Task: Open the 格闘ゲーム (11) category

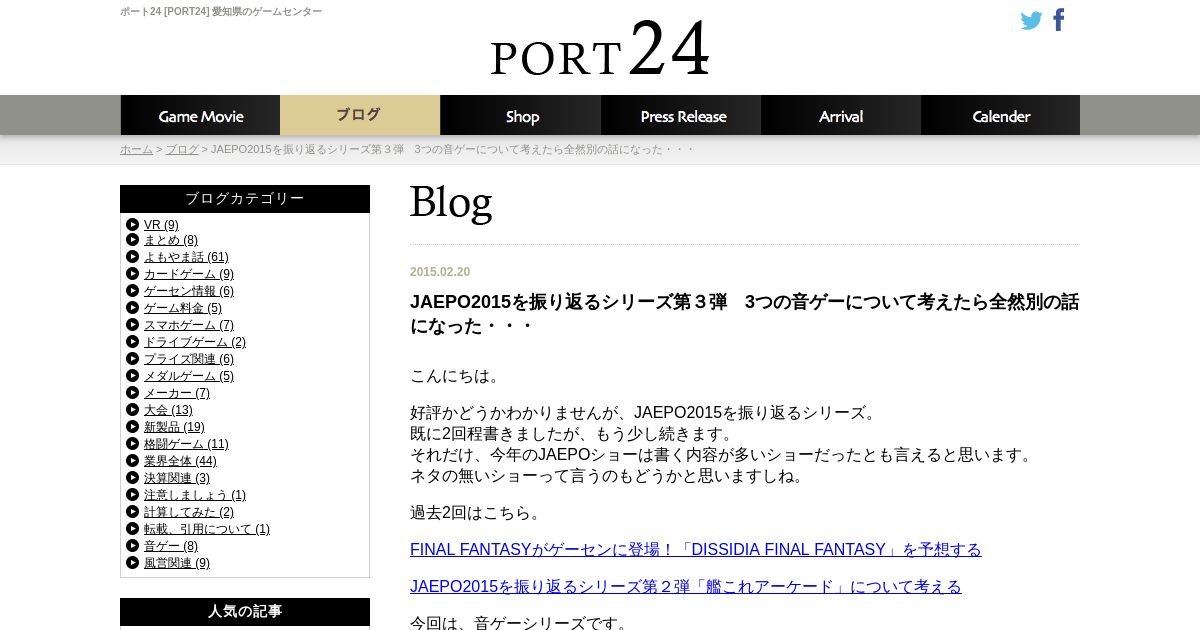Action: [x=186, y=444]
